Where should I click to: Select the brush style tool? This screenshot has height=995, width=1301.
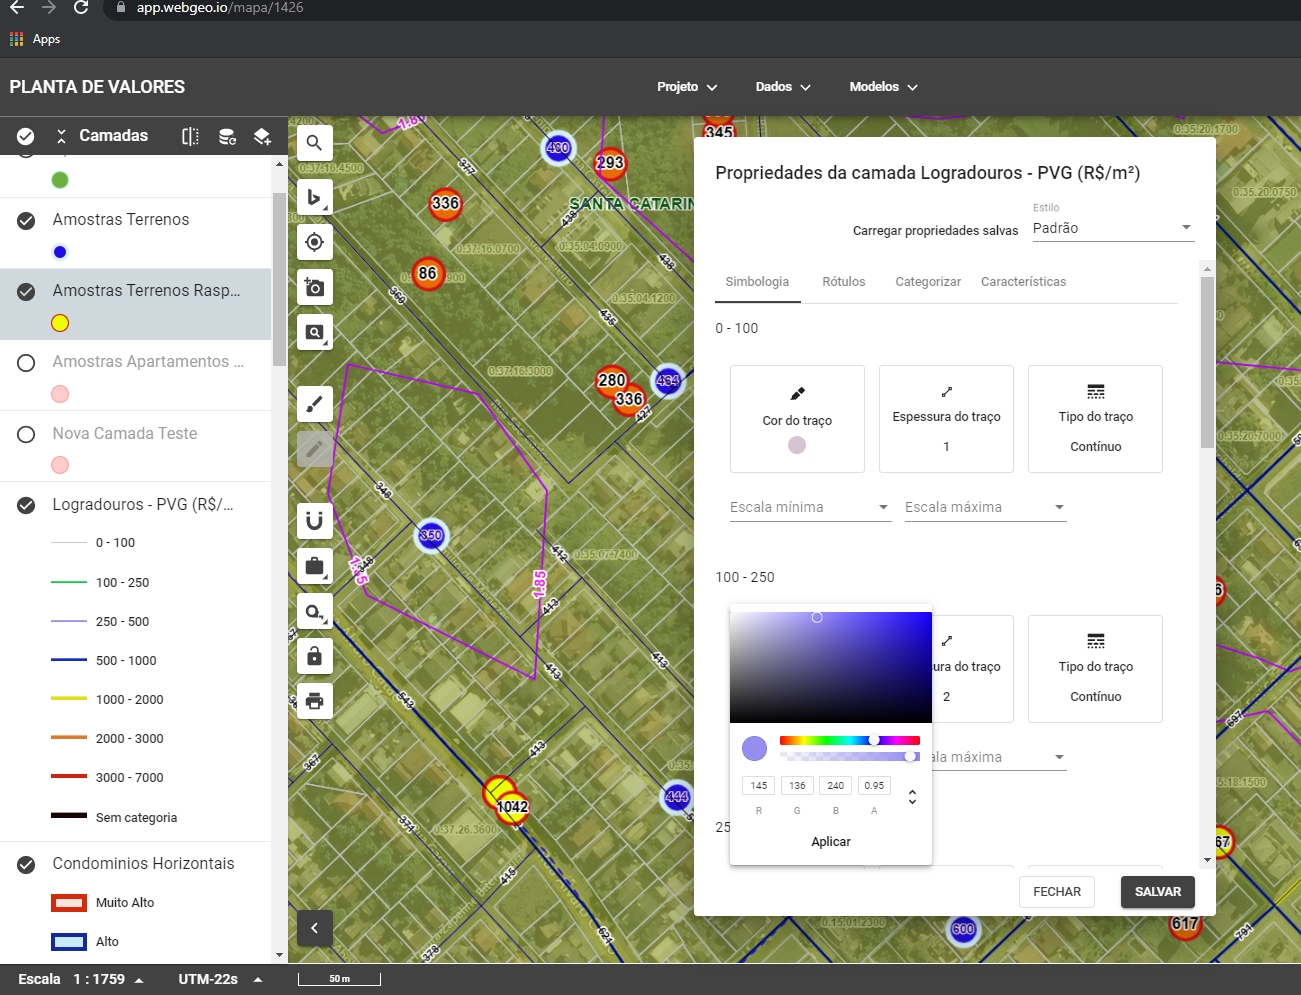[x=314, y=404]
